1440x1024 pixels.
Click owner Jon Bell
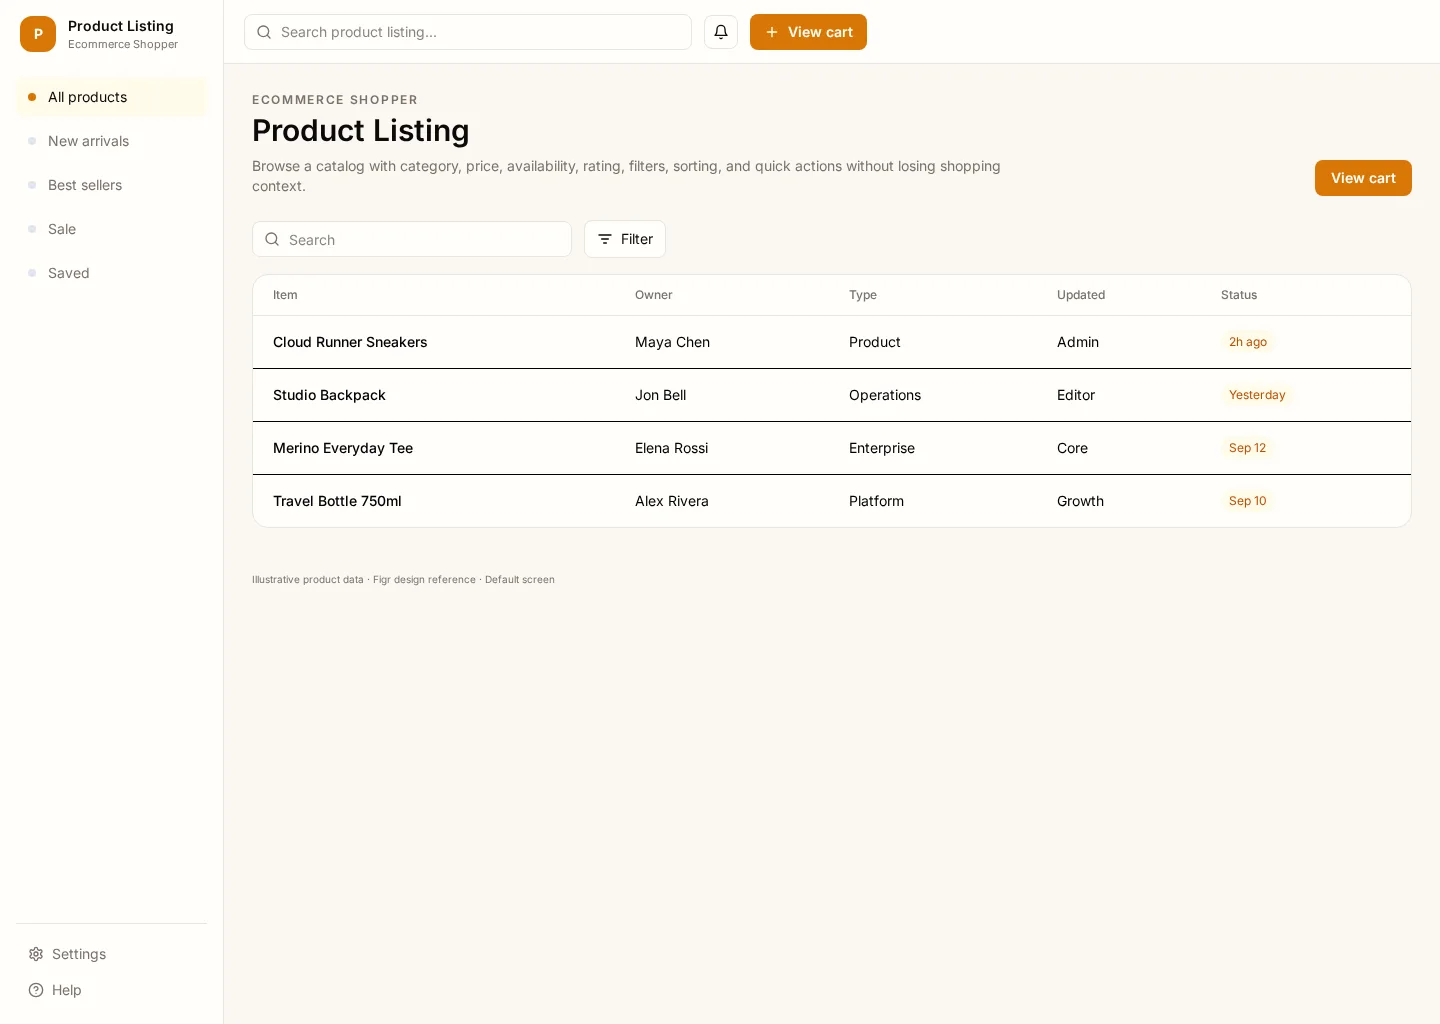(661, 395)
